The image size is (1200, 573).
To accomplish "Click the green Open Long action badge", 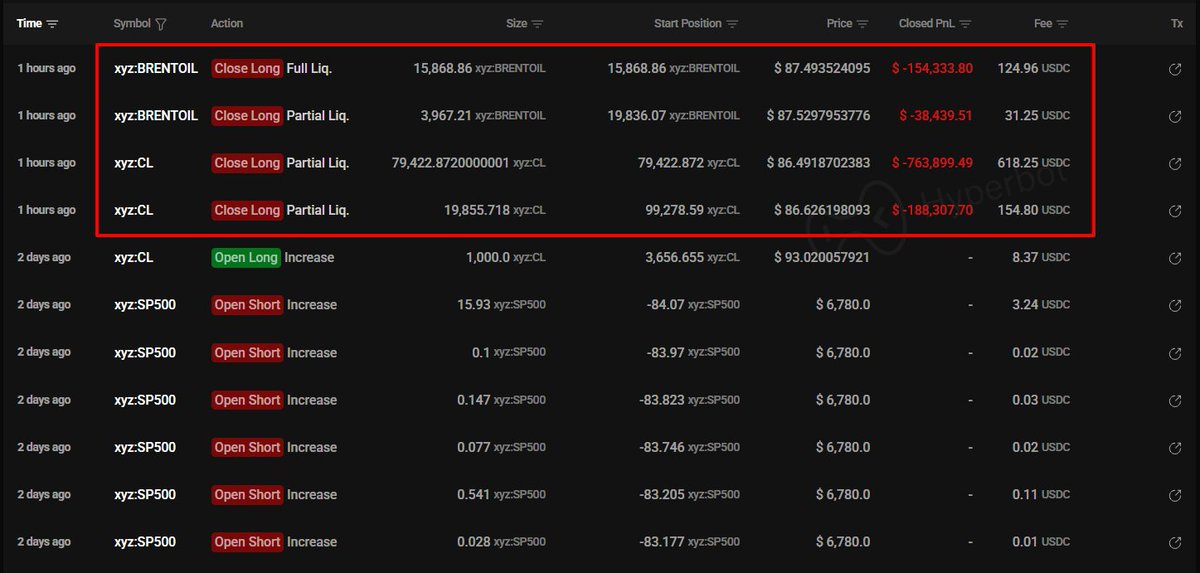I will tap(246, 258).
